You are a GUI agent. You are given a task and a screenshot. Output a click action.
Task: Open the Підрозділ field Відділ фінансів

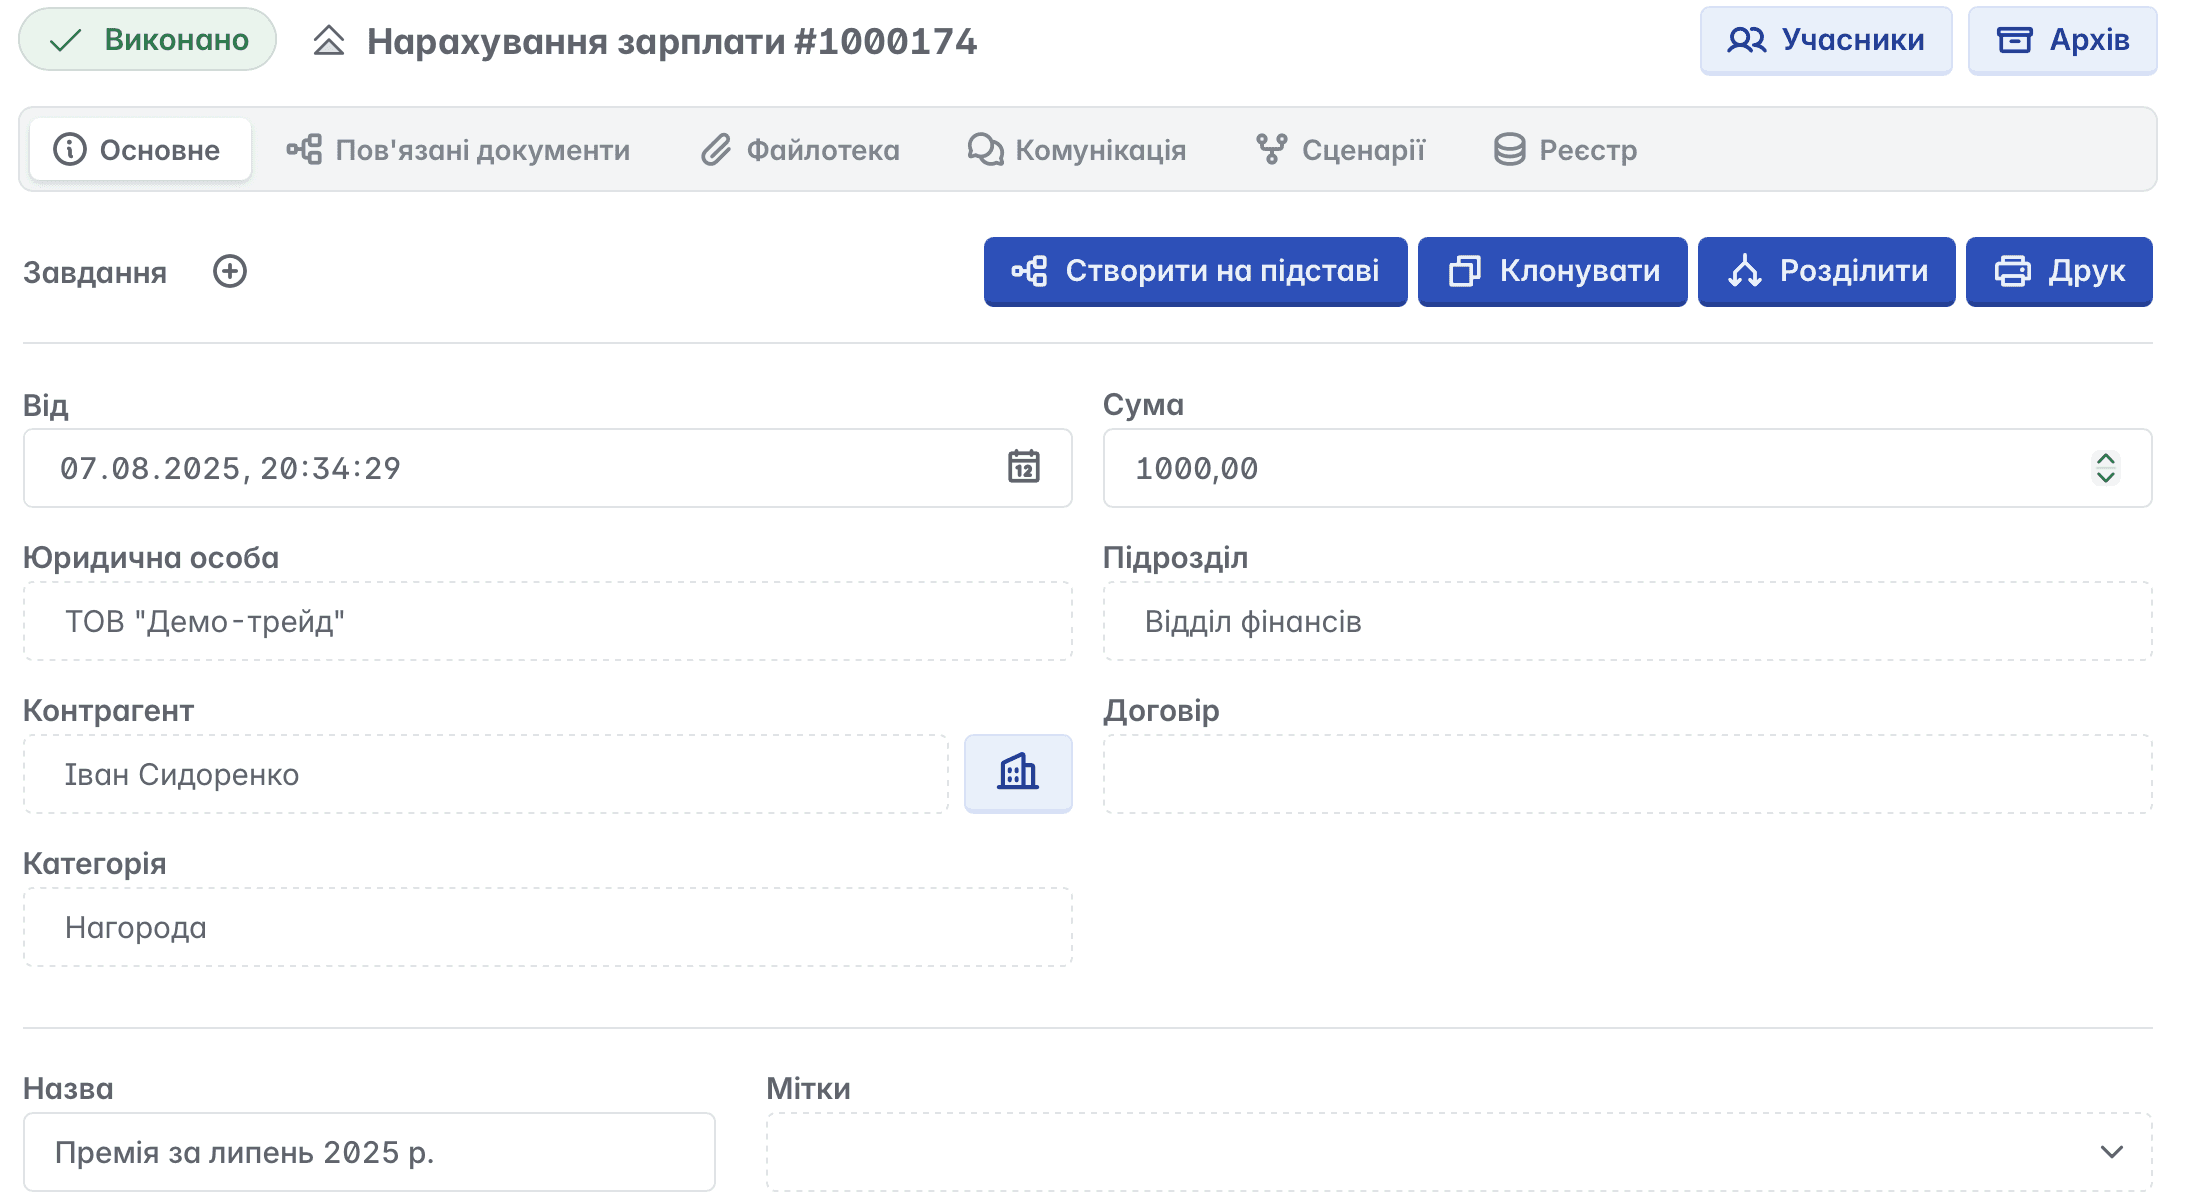[x=1626, y=621]
